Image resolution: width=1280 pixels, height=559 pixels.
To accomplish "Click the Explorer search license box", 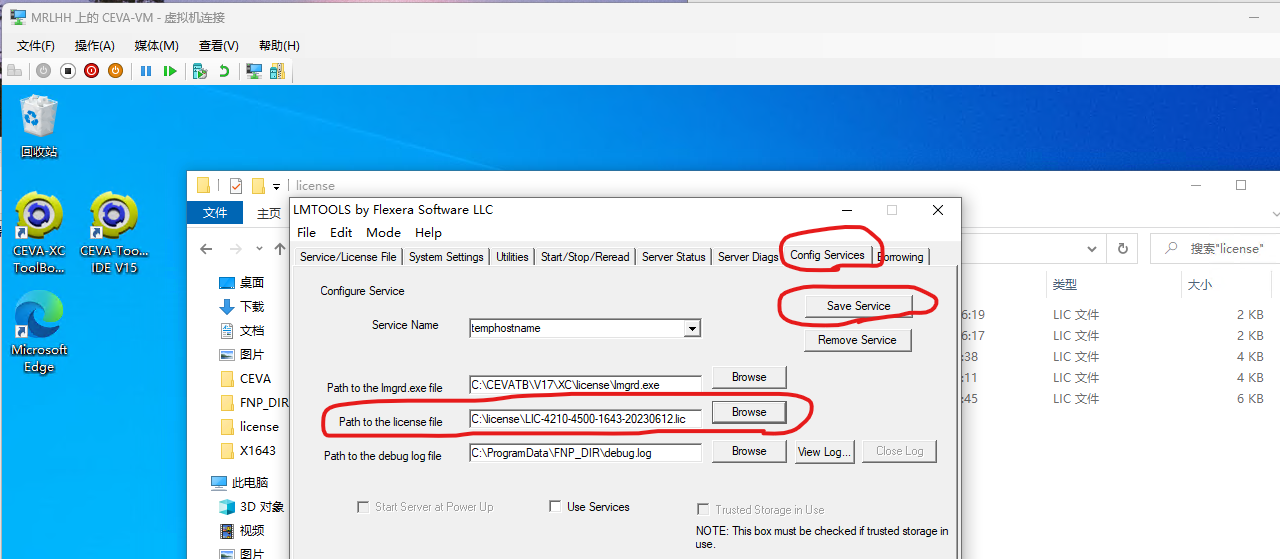I will coord(1215,248).
